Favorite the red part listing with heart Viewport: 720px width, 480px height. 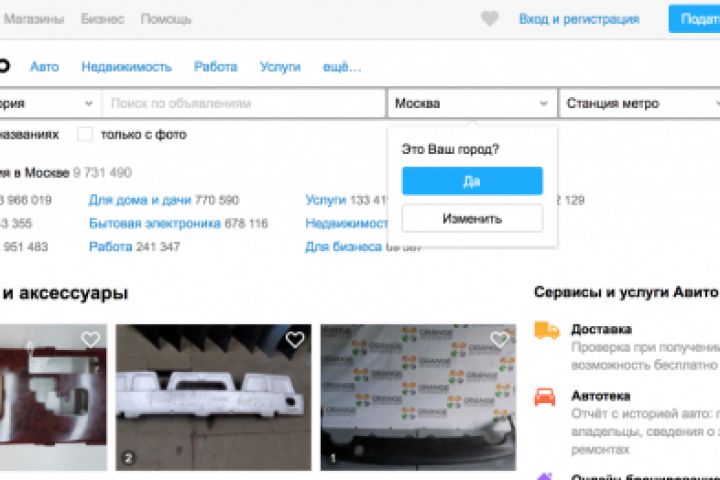90,339
